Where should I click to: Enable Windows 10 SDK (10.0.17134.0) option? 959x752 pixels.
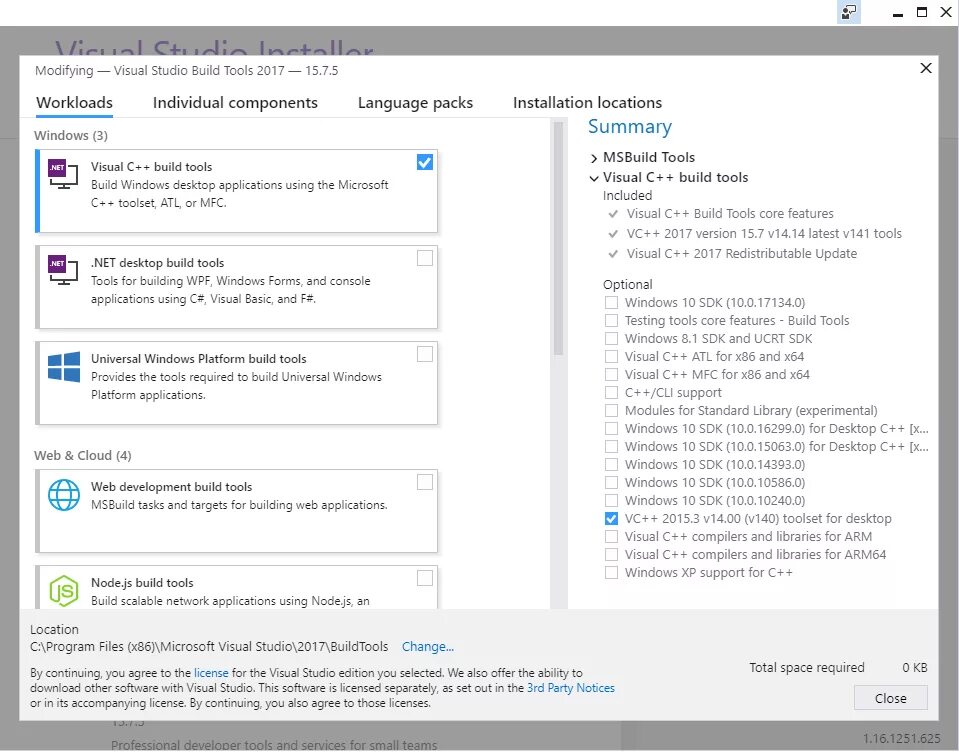click(611, 303)
